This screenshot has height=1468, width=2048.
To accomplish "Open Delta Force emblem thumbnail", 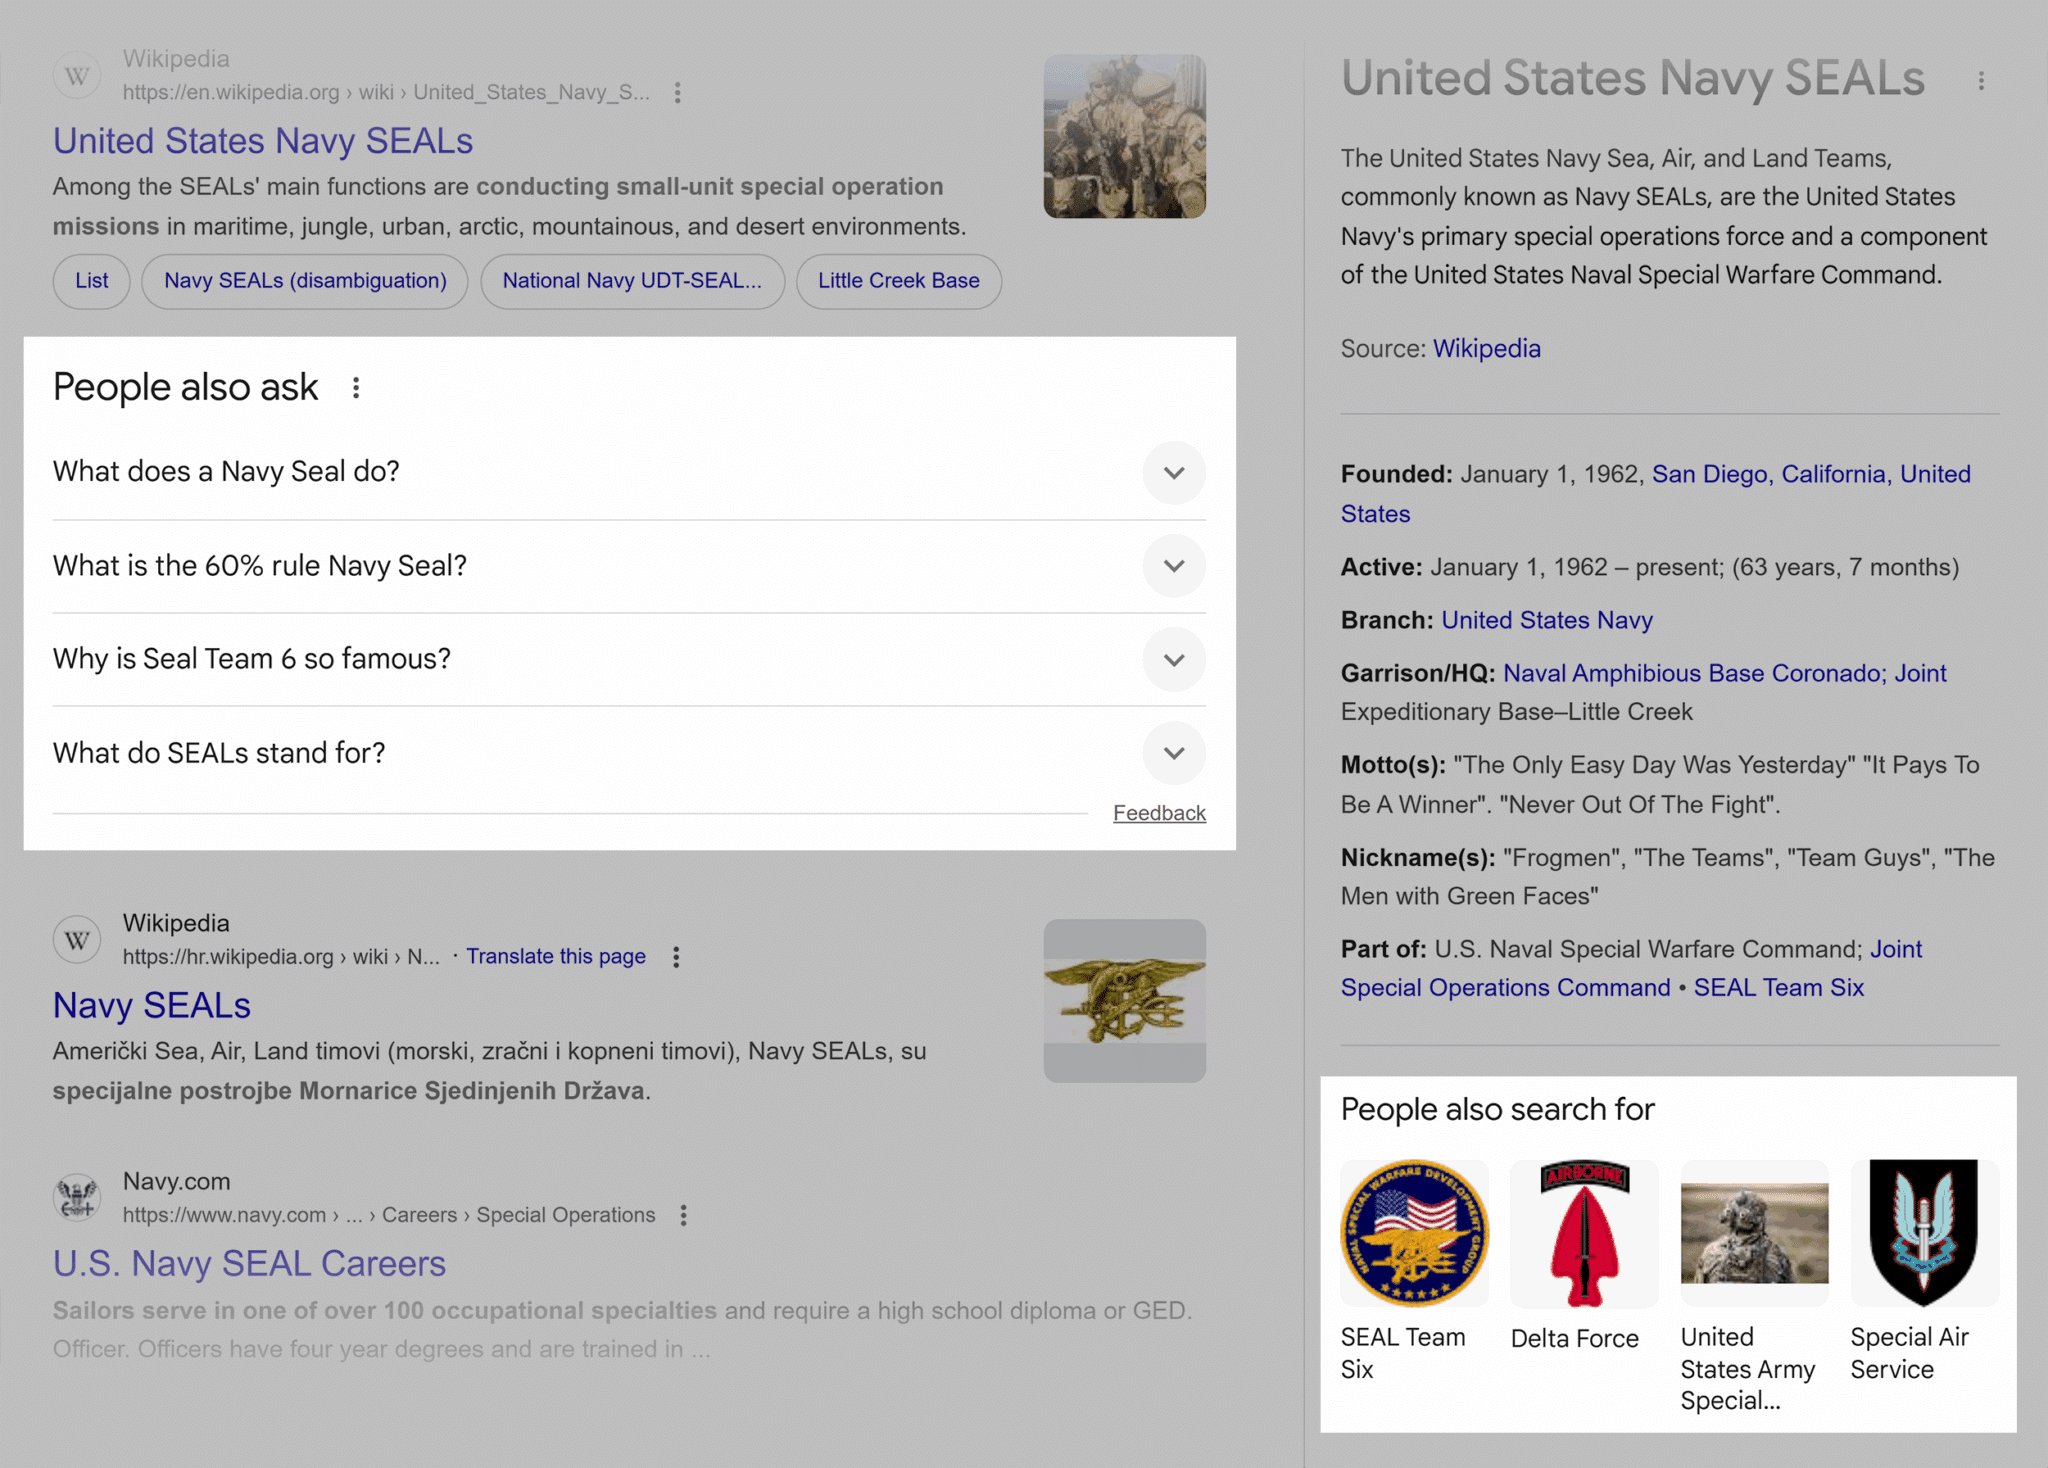I will click(x=1584, y=1233).
